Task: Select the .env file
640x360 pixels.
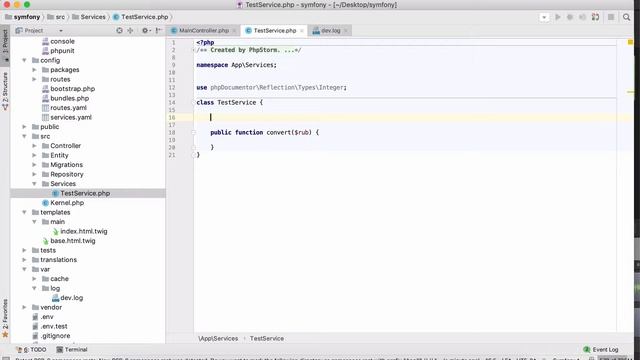Action: tap(47, 317)
